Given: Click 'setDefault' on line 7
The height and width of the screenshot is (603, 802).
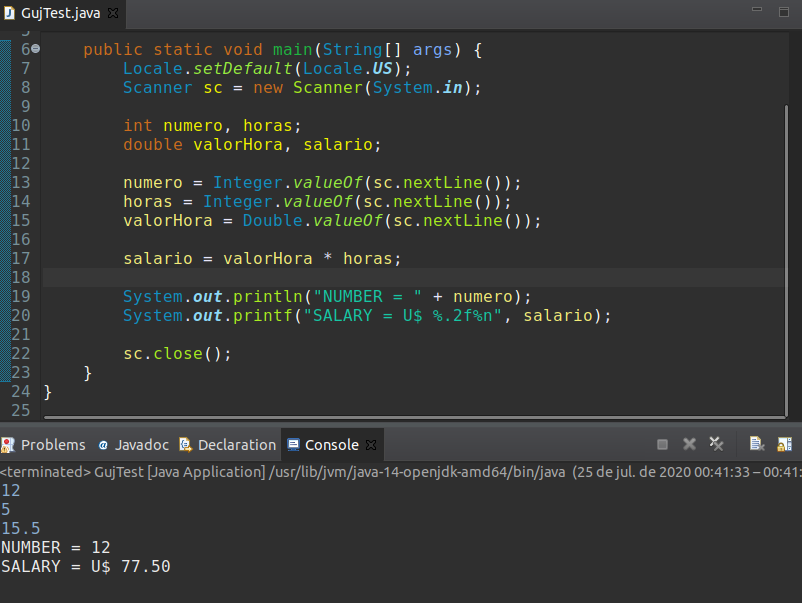Looking at the screenshot, I should 243,69.
